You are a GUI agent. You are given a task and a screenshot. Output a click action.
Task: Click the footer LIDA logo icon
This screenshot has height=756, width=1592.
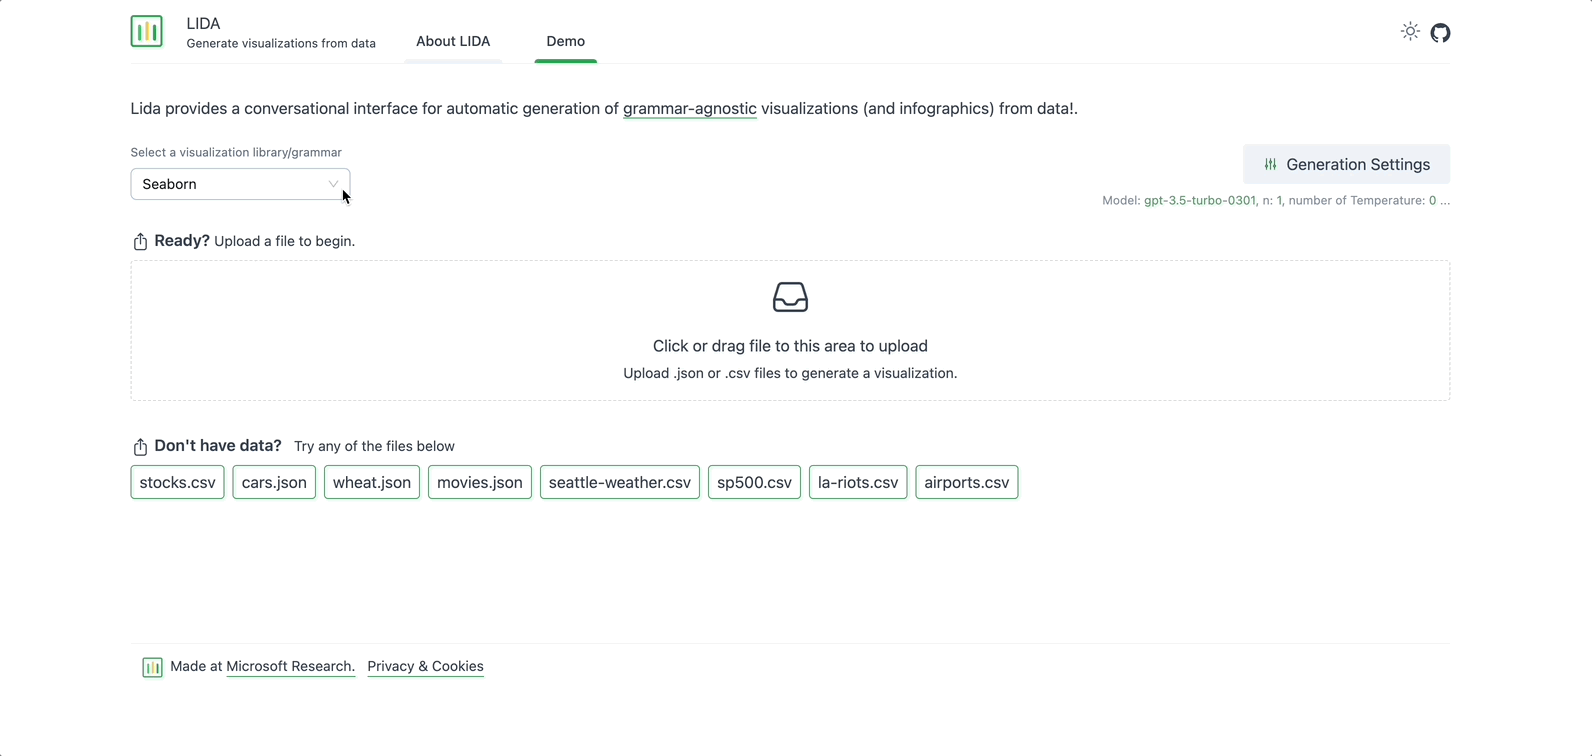(x=152, y=667)
